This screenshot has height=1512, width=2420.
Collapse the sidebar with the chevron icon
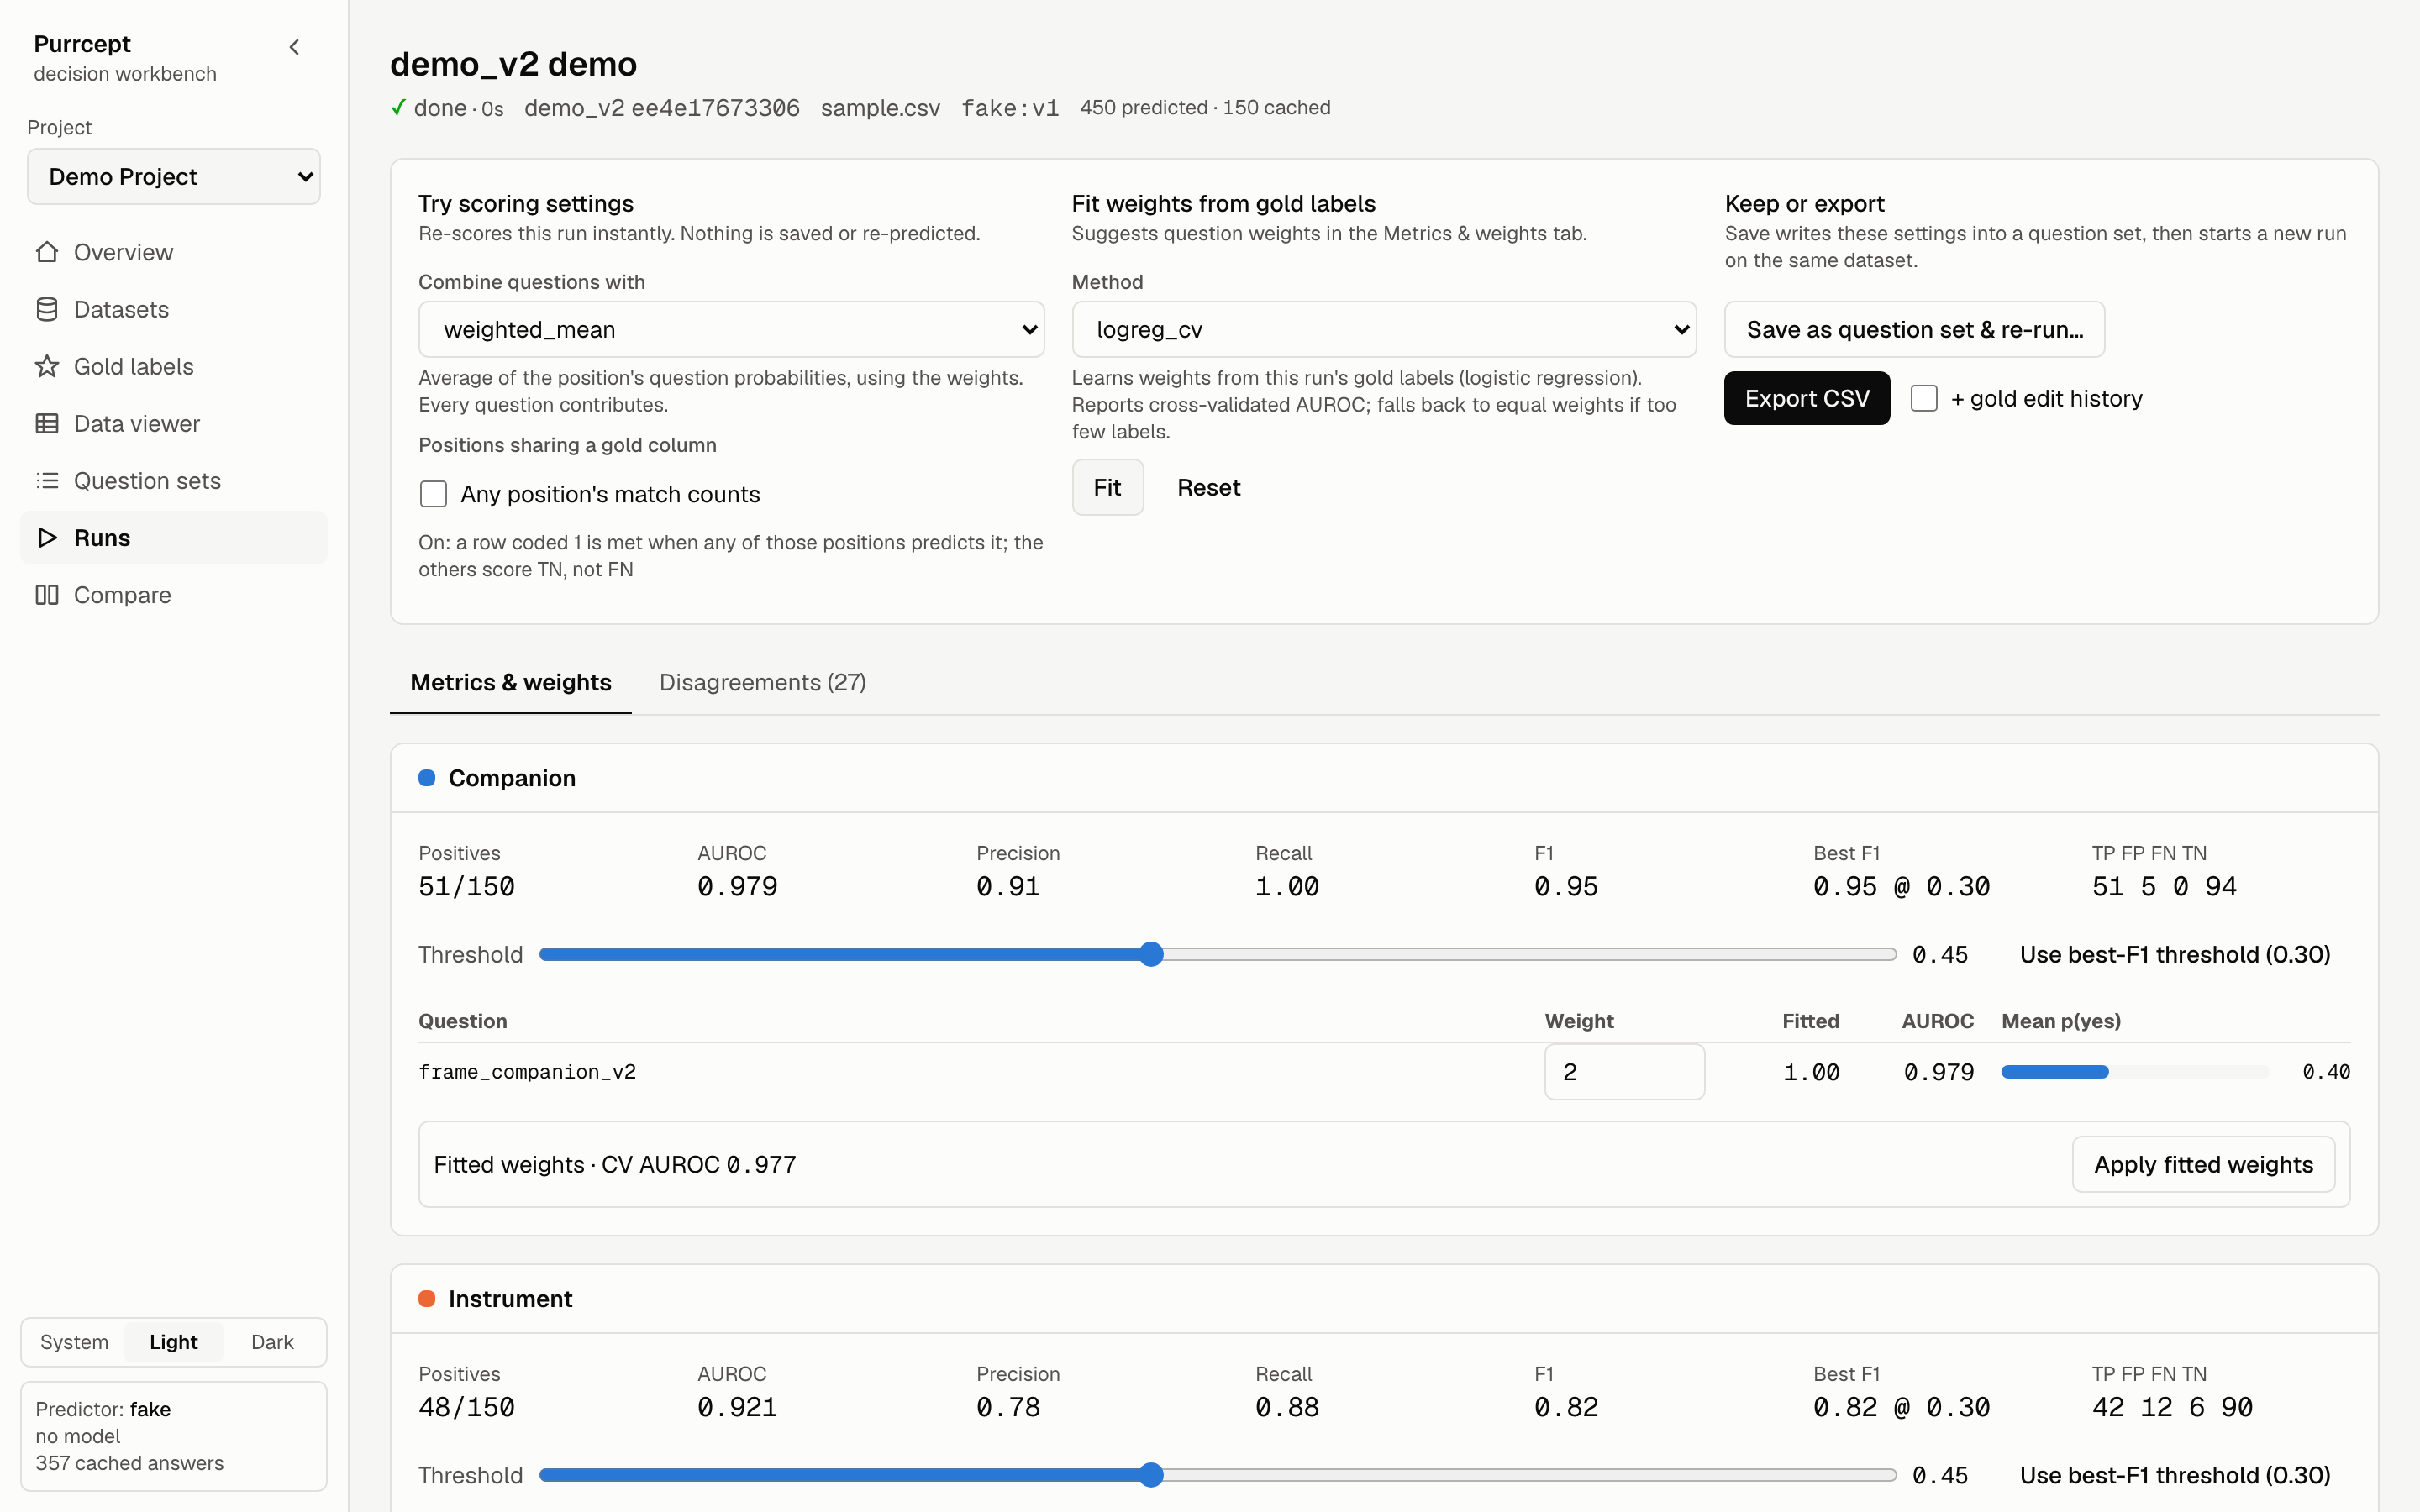tap(294, 47)
